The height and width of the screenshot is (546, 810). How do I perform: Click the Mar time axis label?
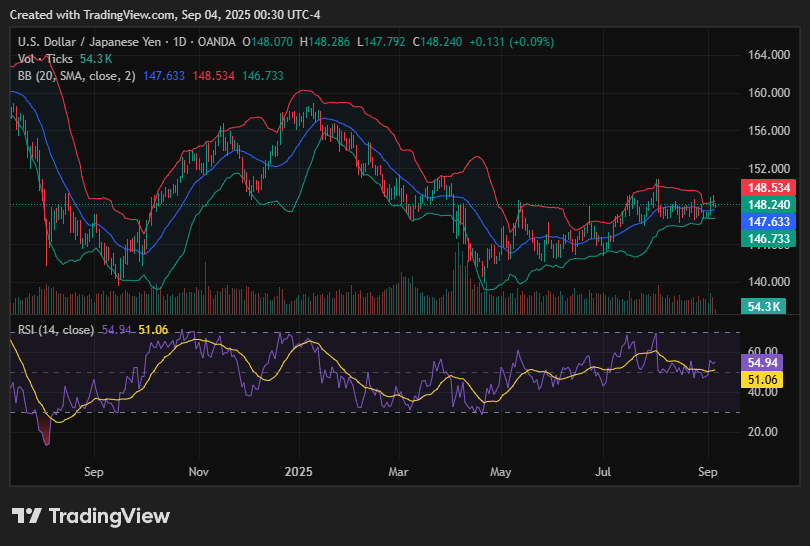tap(398, 472)
